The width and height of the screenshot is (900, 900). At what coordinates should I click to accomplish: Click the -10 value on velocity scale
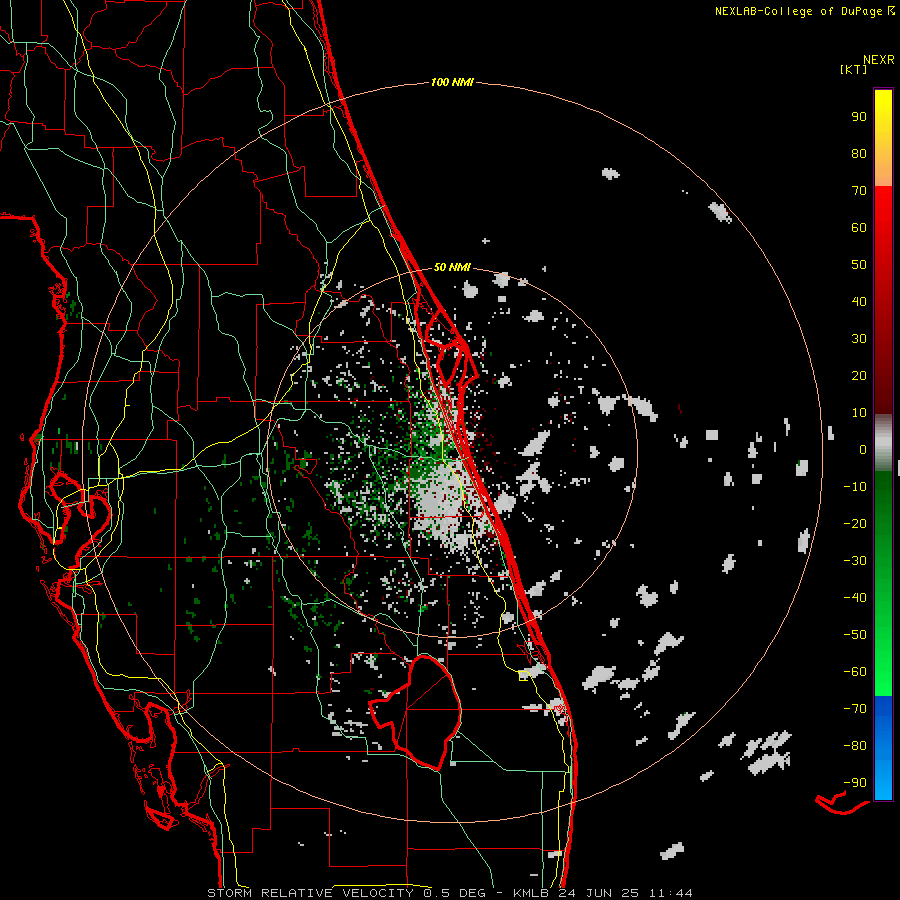[x=855, y=487]
